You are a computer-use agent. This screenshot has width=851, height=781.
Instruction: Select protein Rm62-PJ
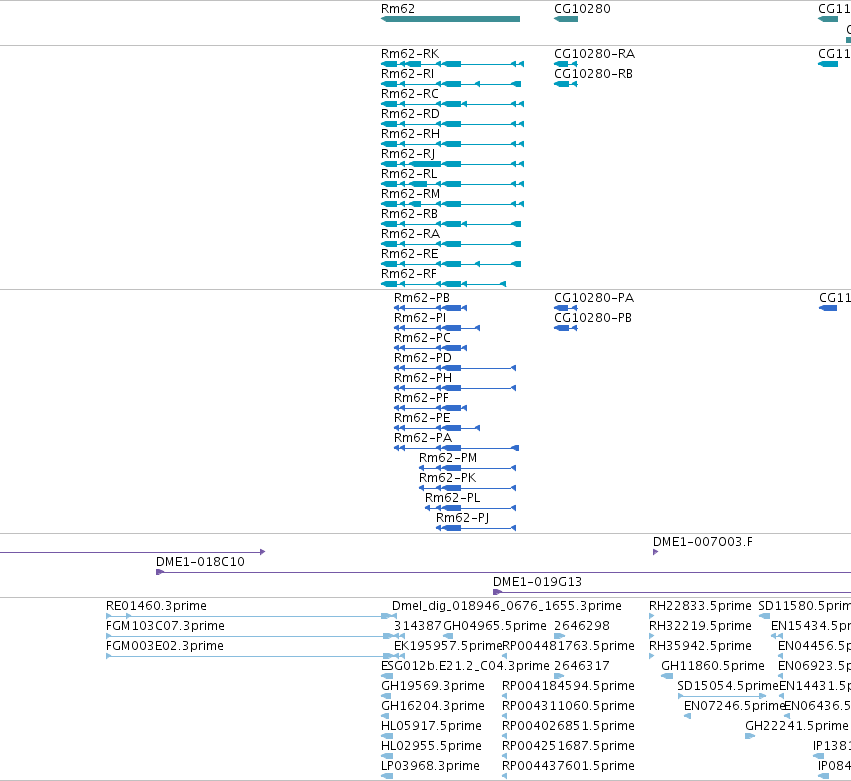[x=476, y=528]
